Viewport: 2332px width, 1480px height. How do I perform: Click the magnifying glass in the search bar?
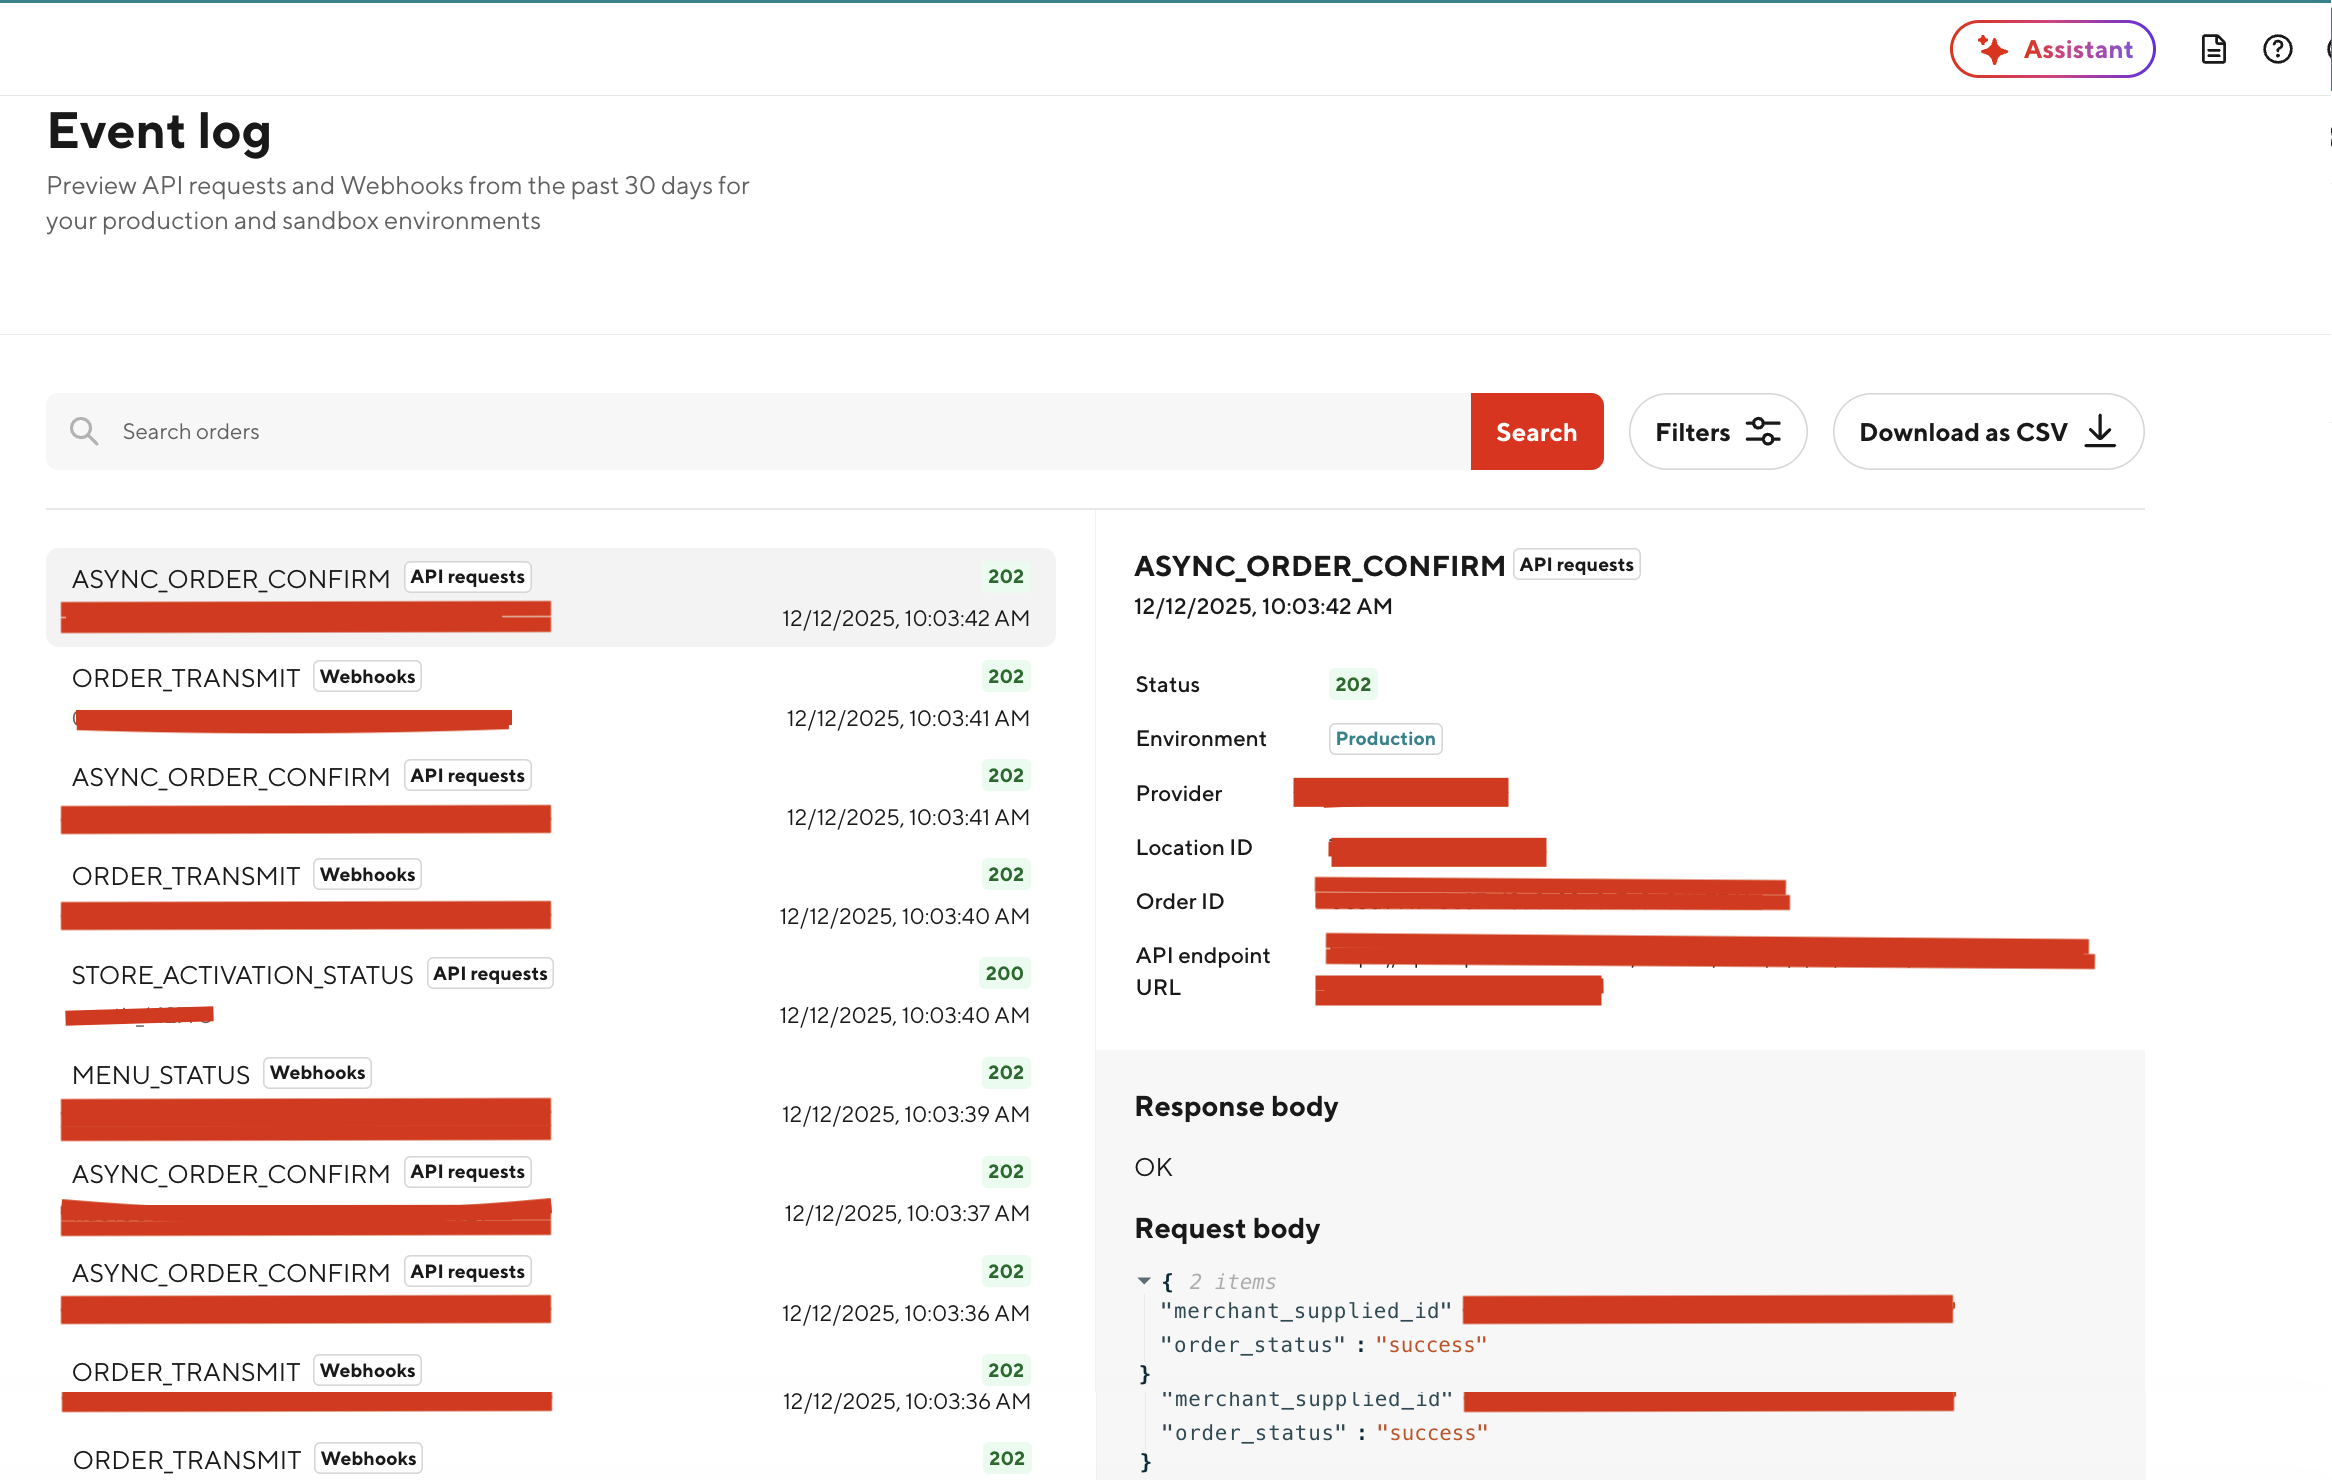point(85,431)
